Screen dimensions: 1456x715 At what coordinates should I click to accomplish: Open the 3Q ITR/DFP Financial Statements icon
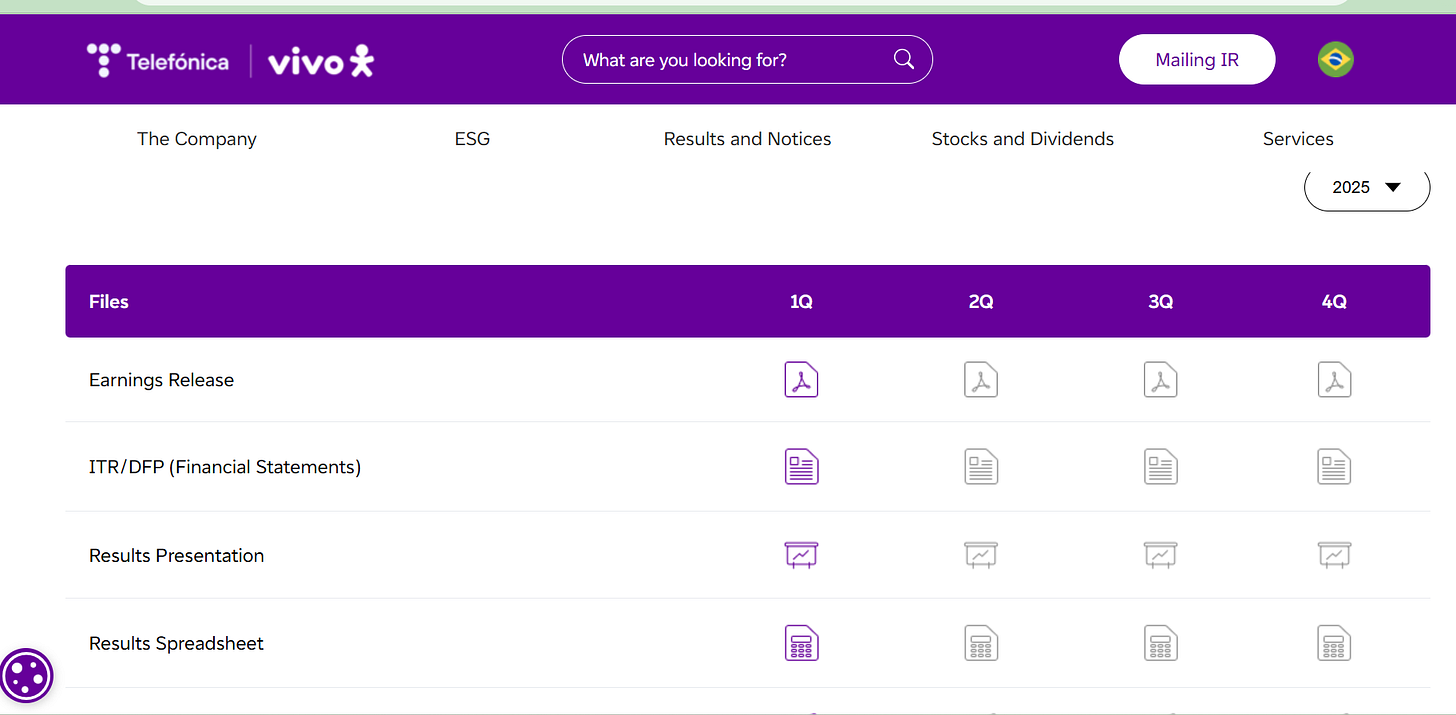[x=1161, y=467]
